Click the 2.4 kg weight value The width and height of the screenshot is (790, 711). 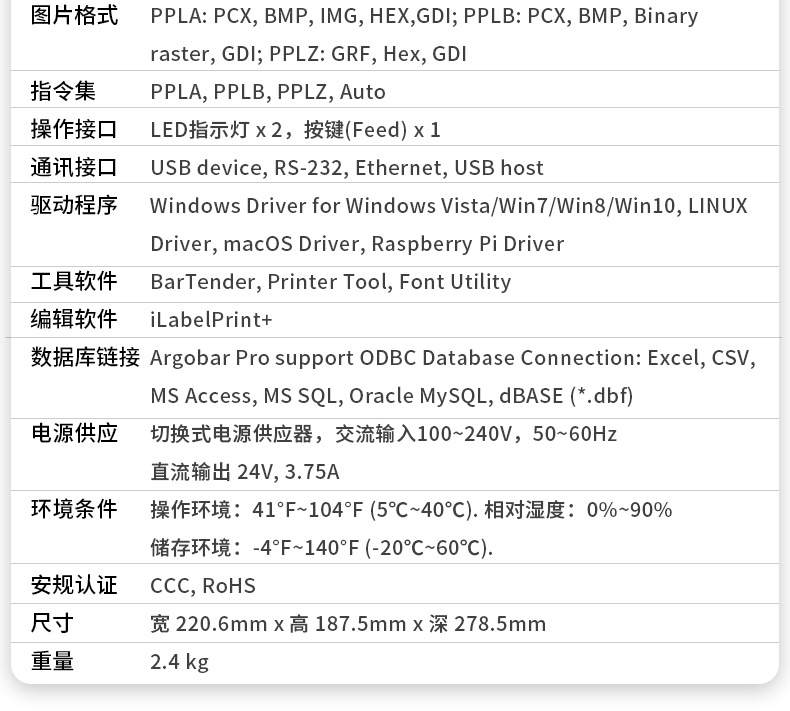pos(179,662)
